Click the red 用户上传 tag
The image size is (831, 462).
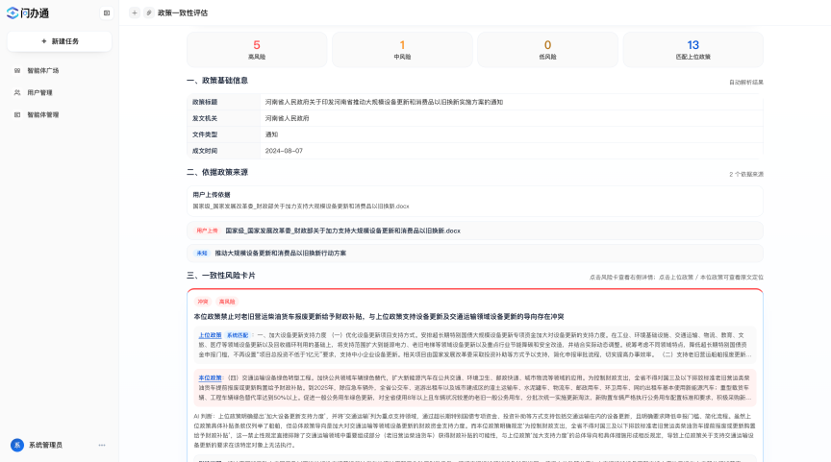pos(207,231)
